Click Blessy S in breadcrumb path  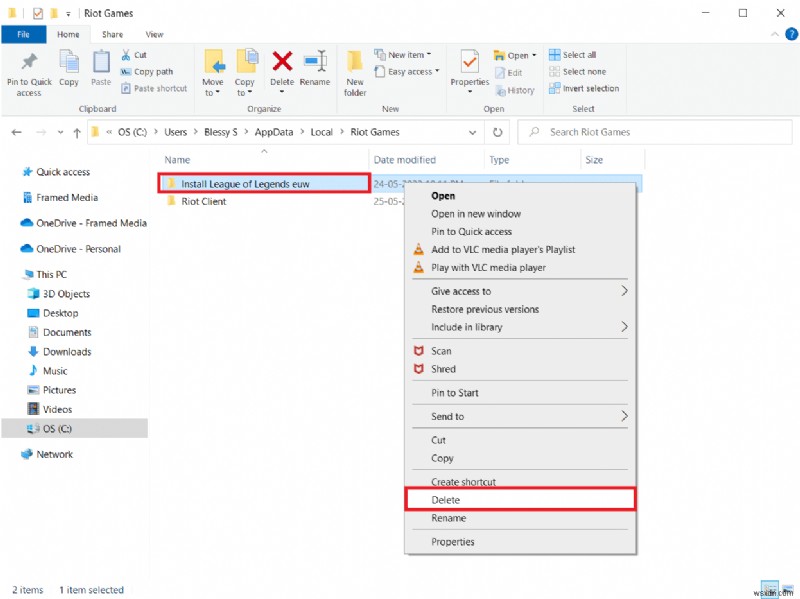click(x=221, y=132)
